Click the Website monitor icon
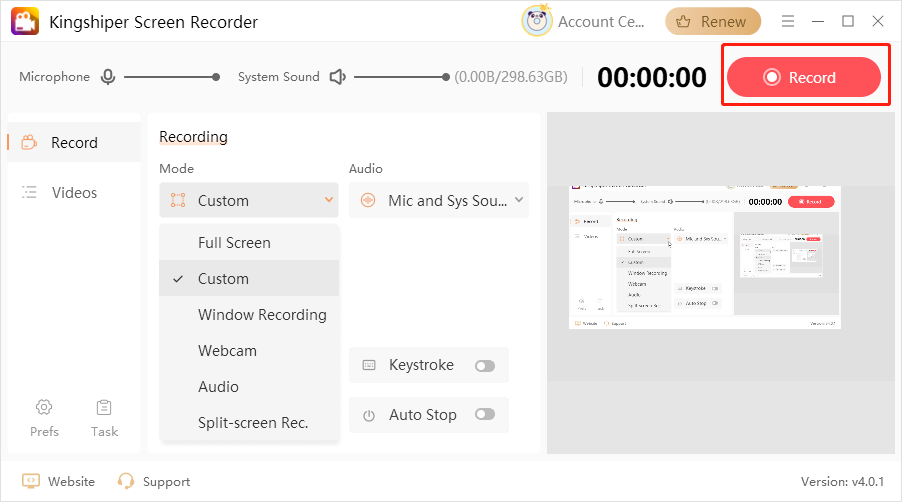 [30, 481]
